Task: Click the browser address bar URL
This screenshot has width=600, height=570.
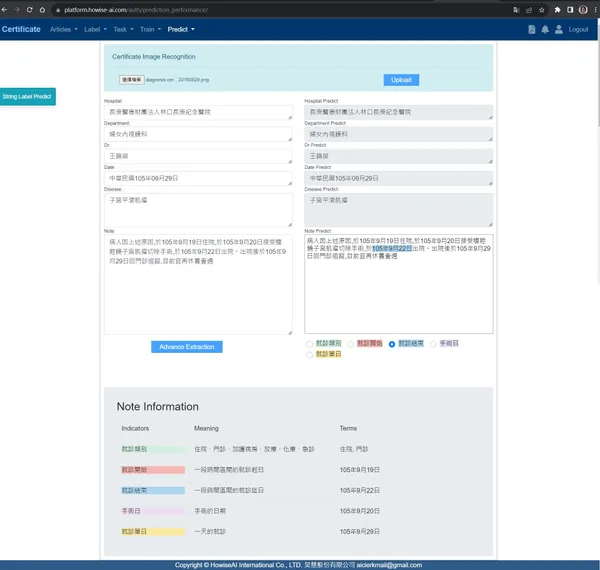Action: 136,10
